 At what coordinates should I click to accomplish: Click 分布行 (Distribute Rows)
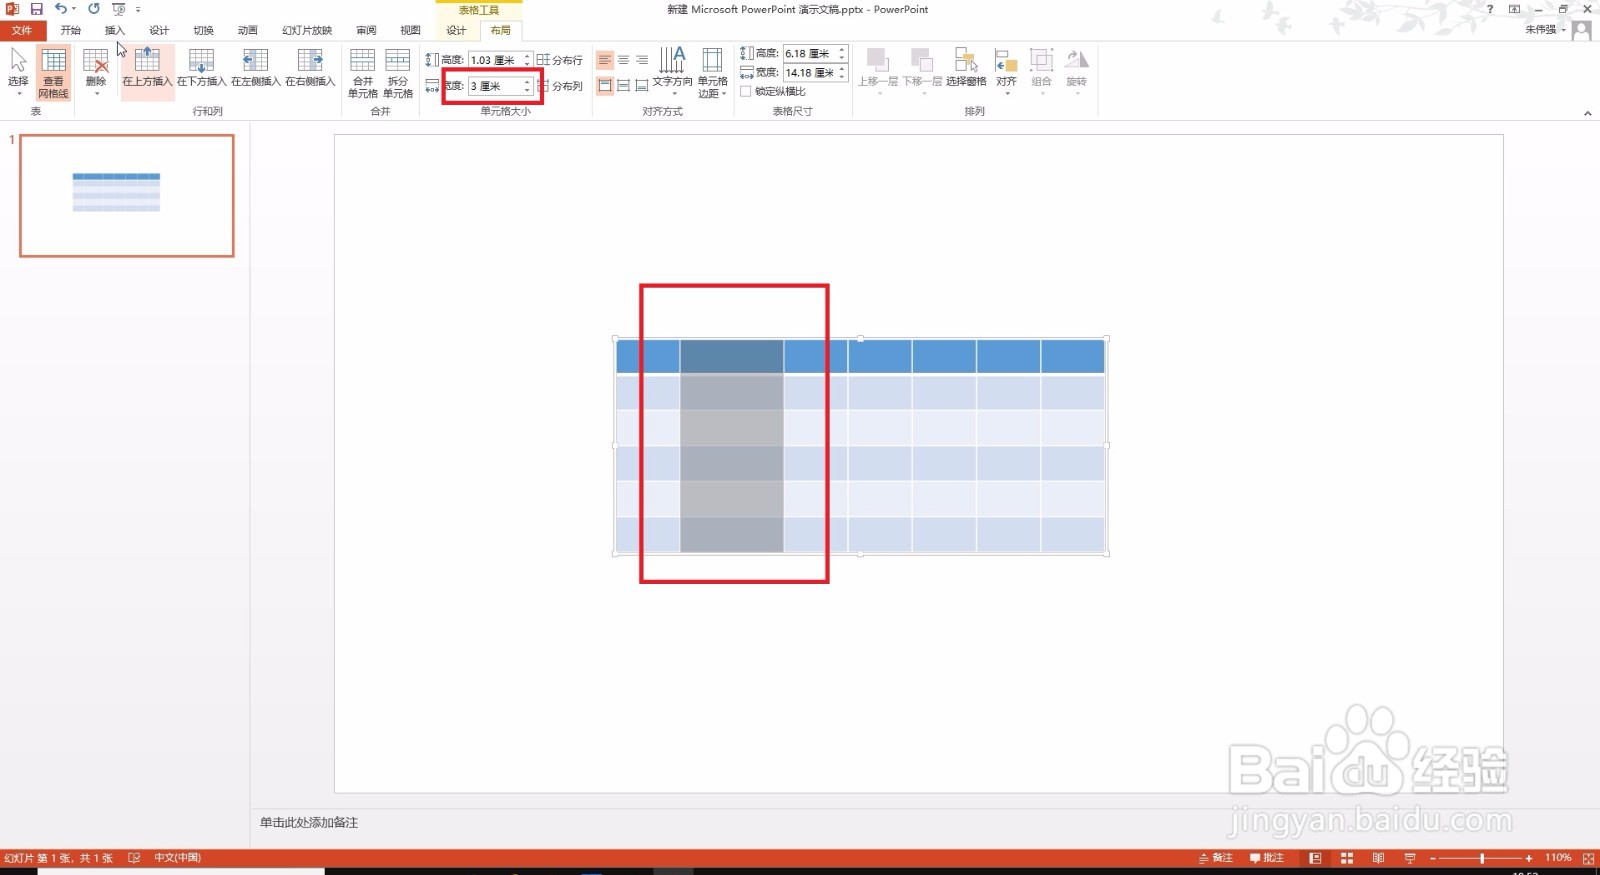(x=560, y=60)
